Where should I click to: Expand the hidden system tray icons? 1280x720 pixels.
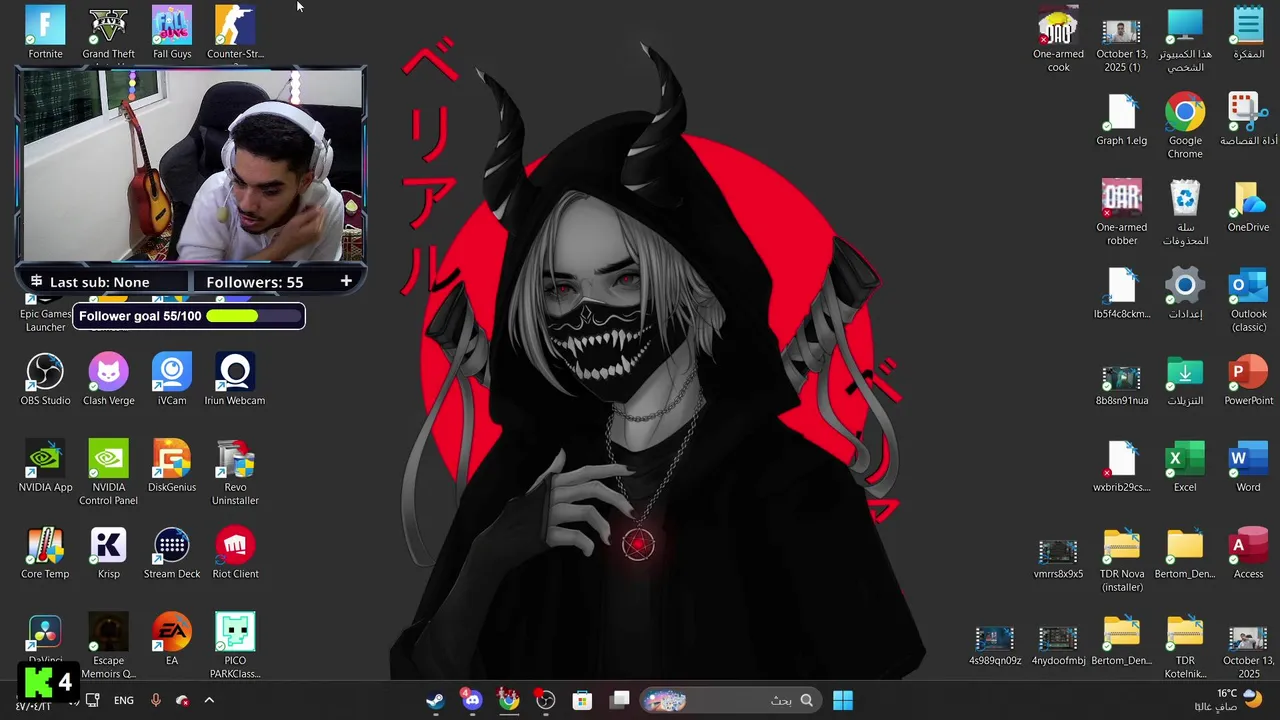pyautogui.click(x=209, y=700)
